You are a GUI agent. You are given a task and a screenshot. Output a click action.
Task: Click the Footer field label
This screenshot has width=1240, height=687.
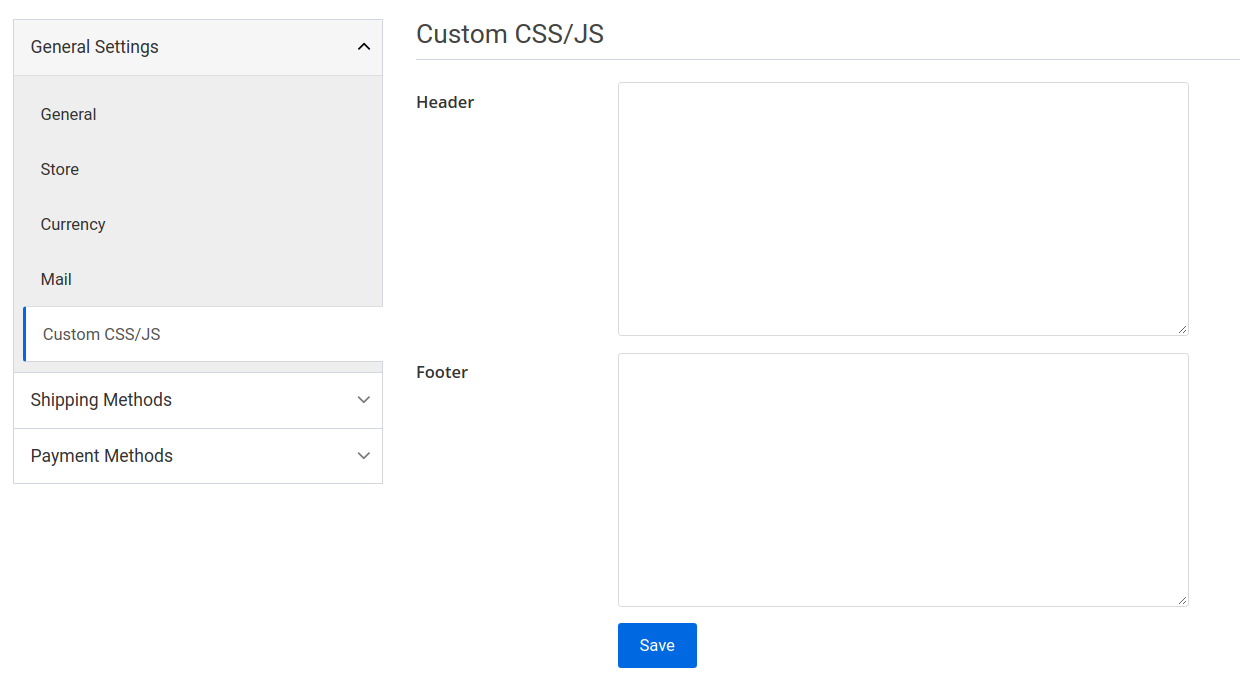coord(442,372)
